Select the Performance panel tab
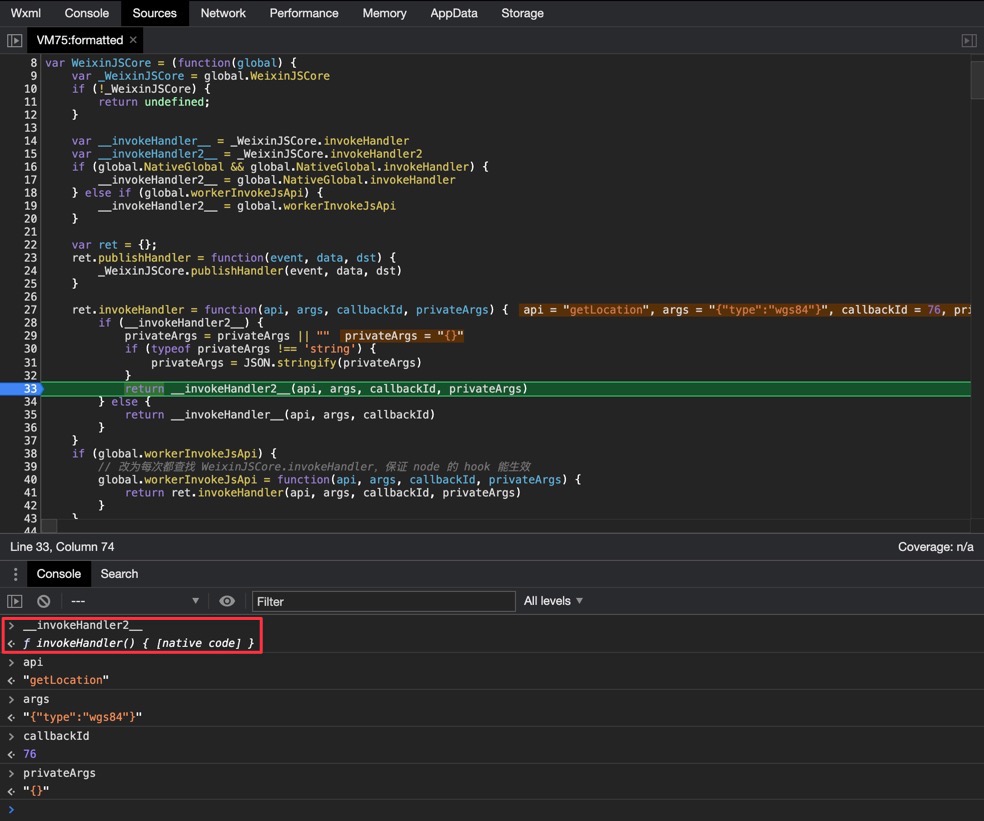This screenshot has width=984, height=821. click(303, 13)
